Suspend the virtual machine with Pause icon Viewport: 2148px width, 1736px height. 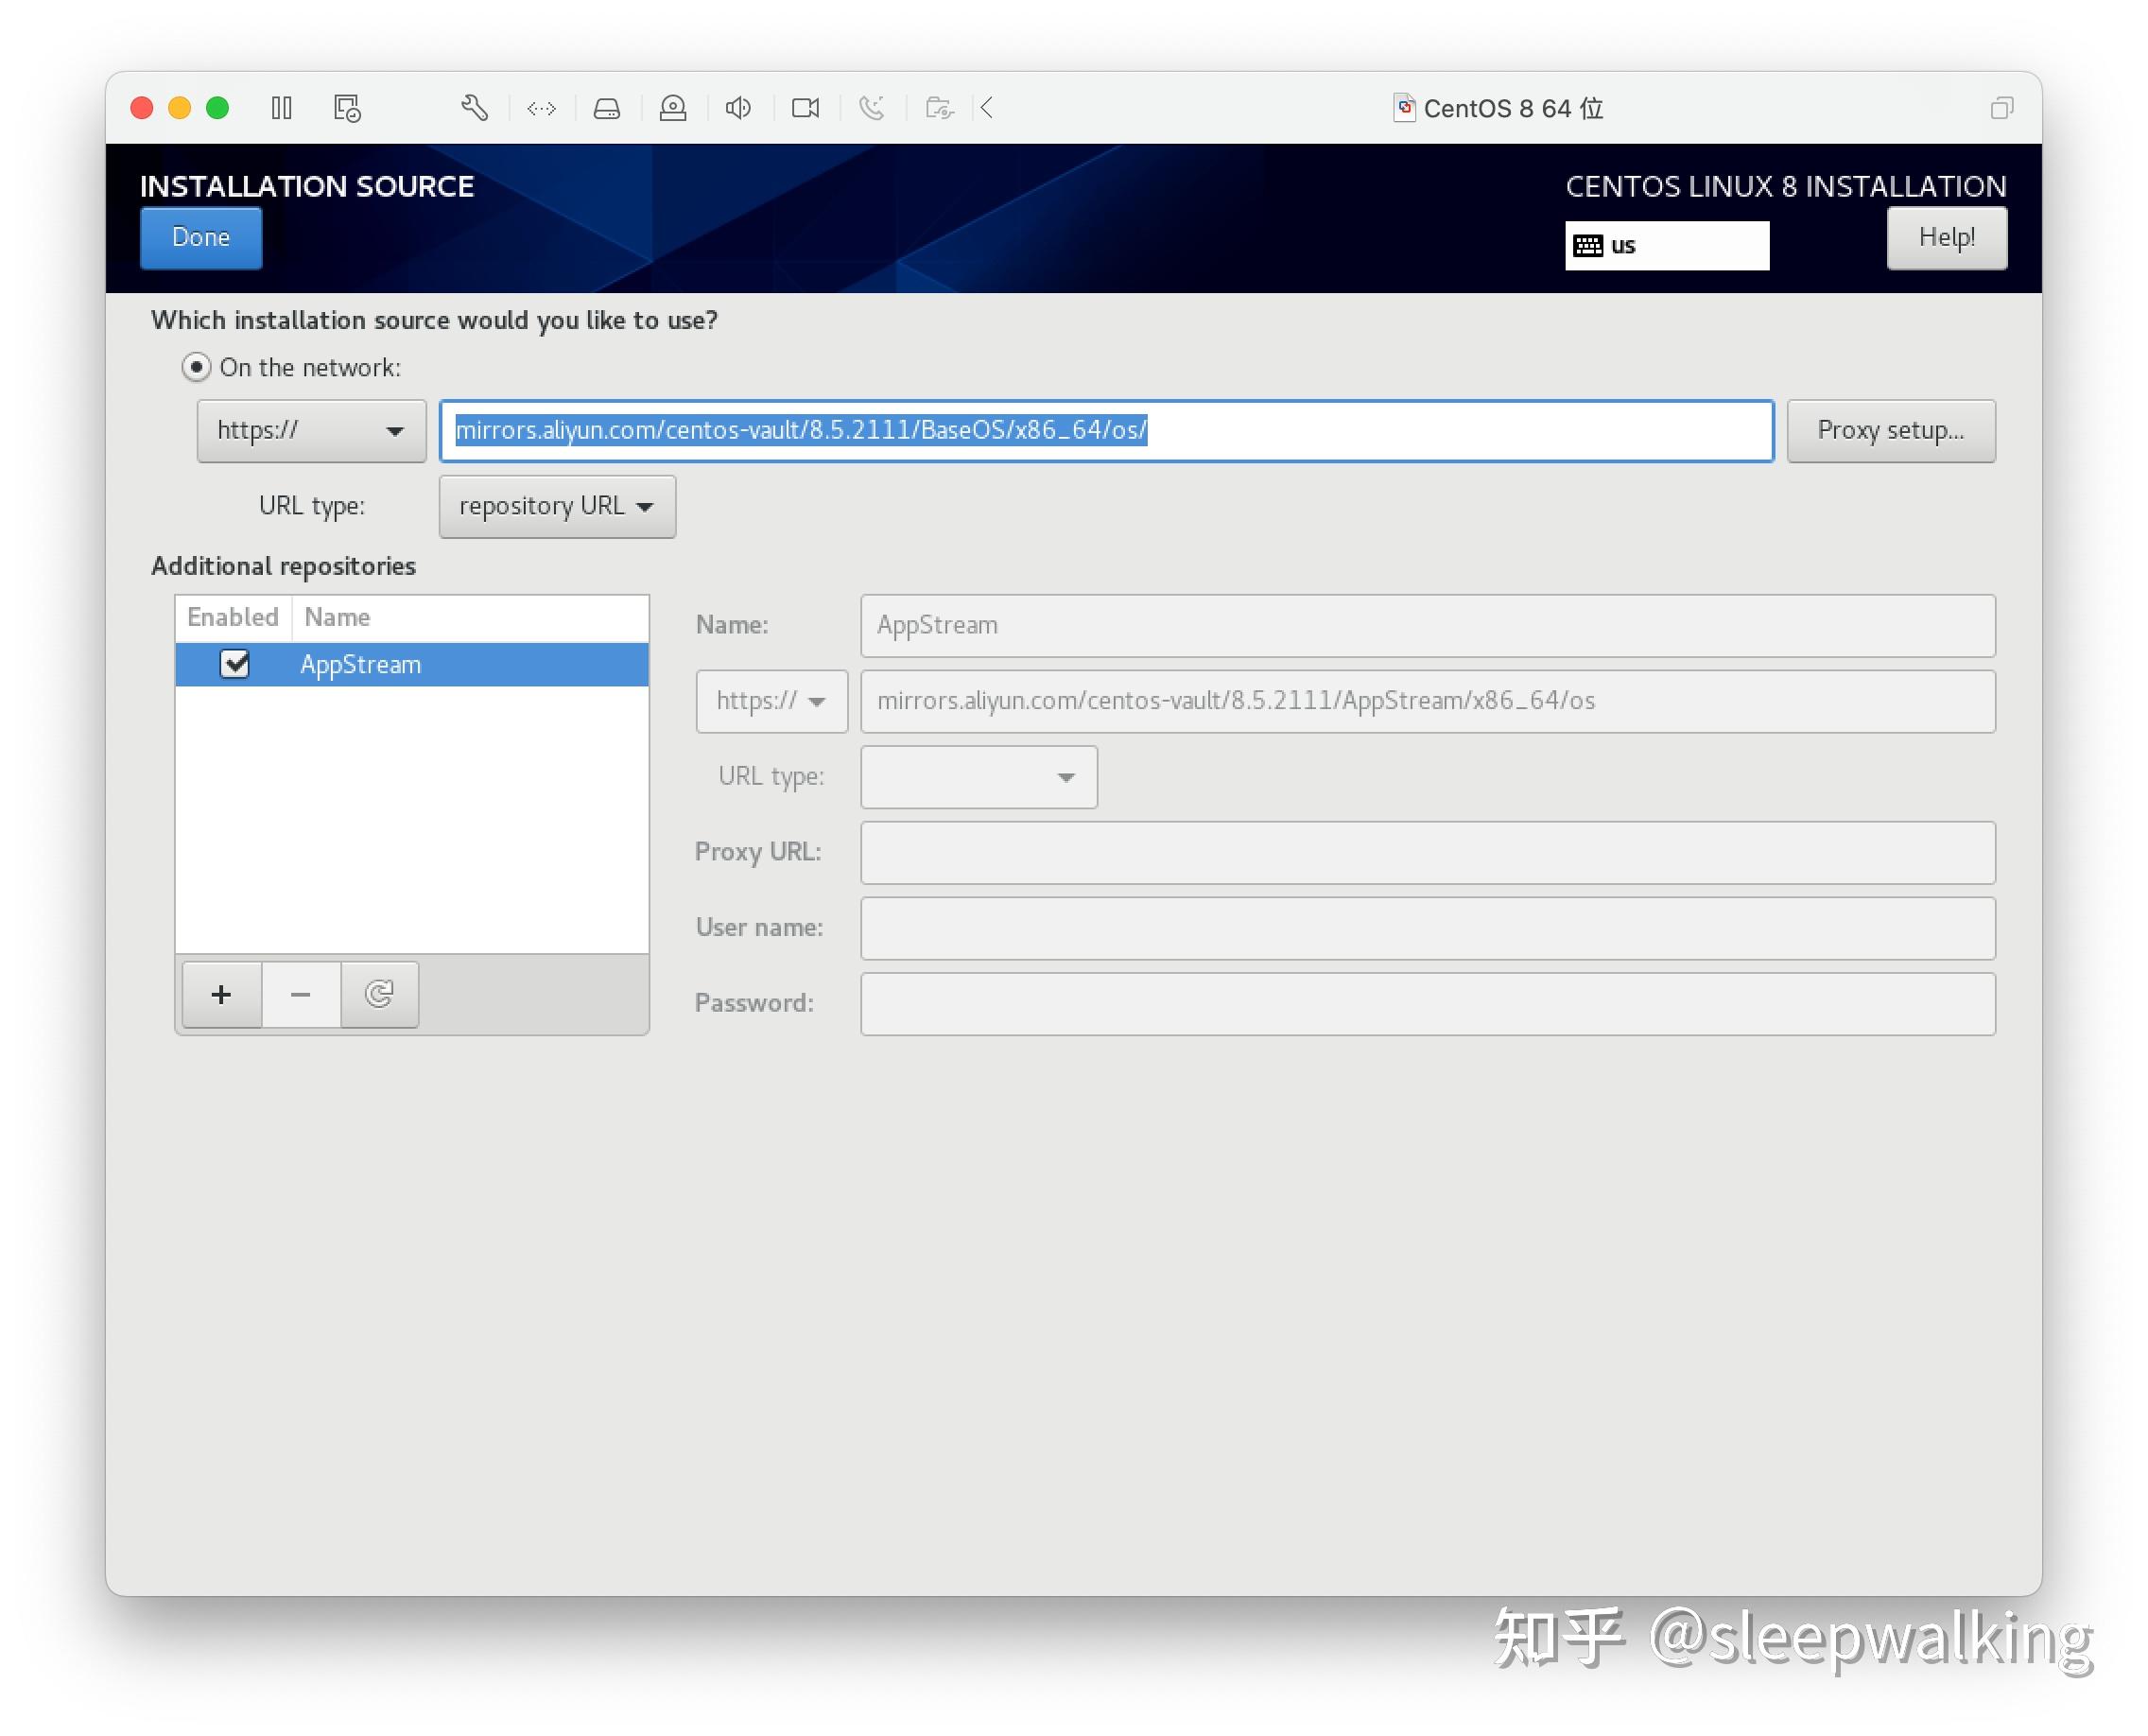point(281,108)
